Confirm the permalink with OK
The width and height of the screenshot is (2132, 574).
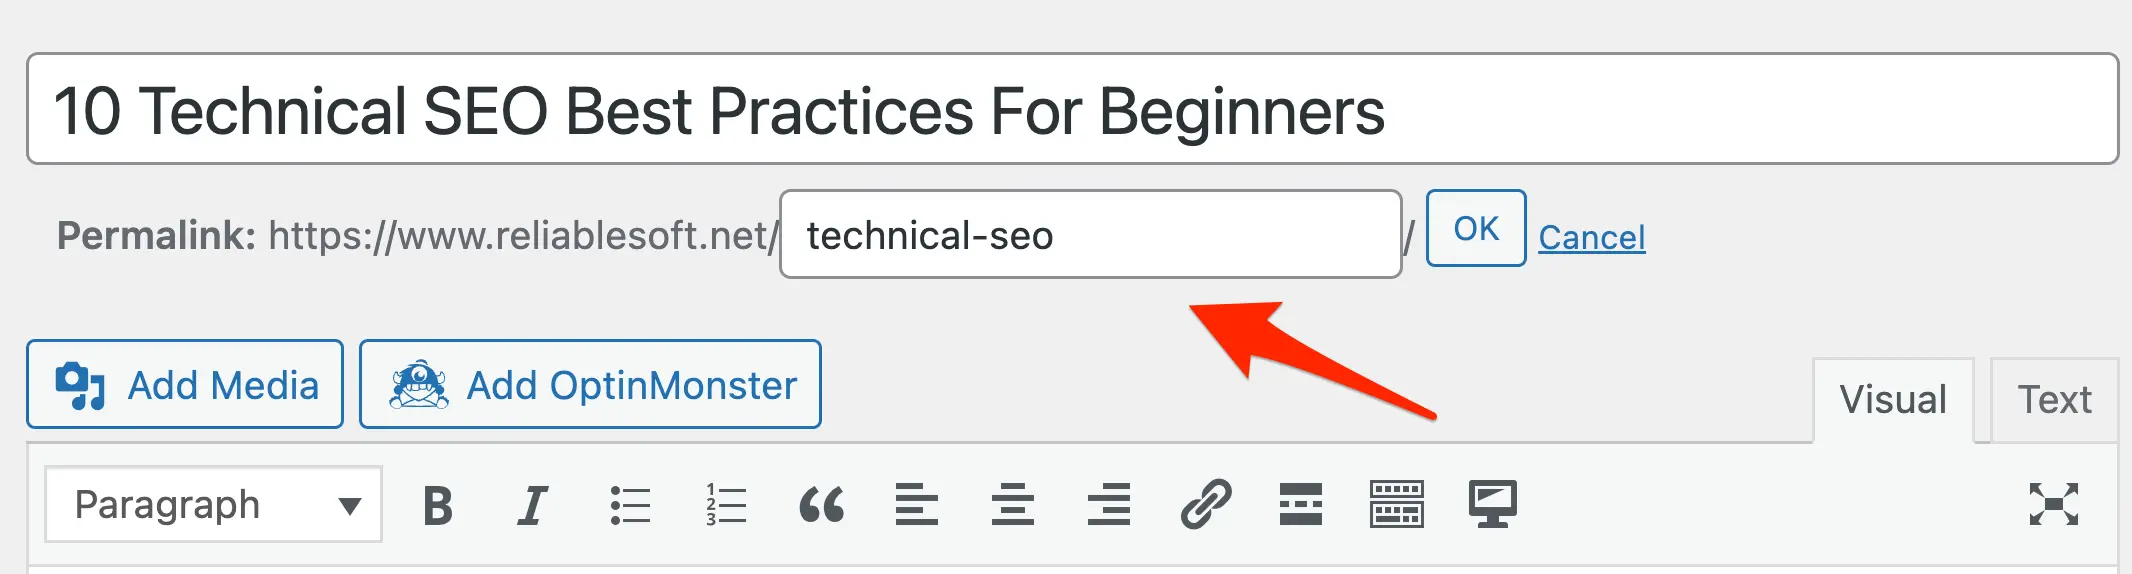coord(1475,229)
